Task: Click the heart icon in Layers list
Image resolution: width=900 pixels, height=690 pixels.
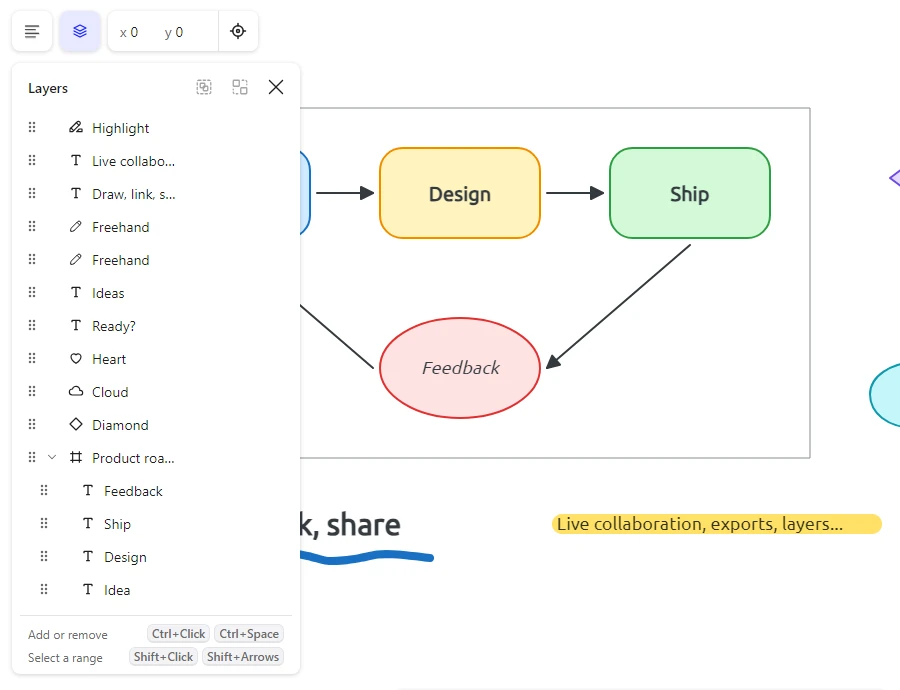Action: point(76,359)
